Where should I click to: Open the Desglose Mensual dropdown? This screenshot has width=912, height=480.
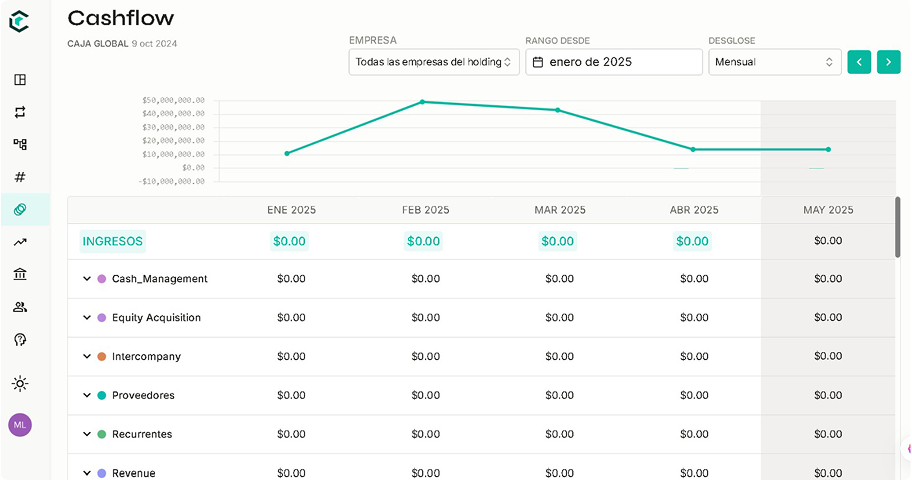[x=774, y=62]
